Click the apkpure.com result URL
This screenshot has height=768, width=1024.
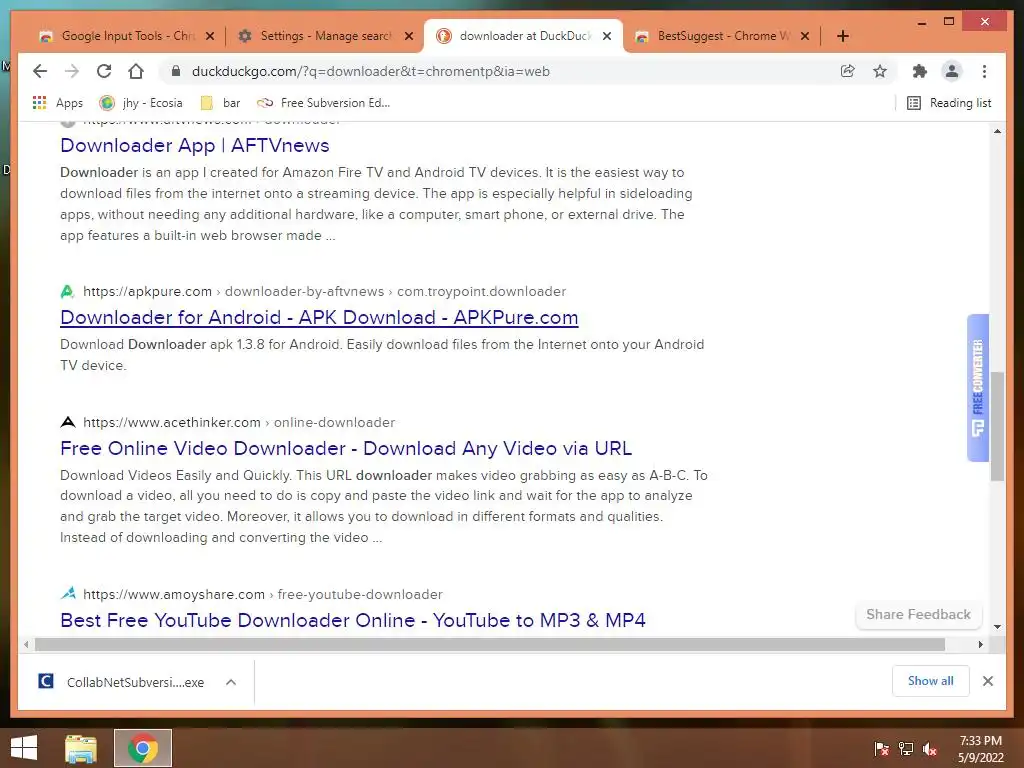point(325,291)
